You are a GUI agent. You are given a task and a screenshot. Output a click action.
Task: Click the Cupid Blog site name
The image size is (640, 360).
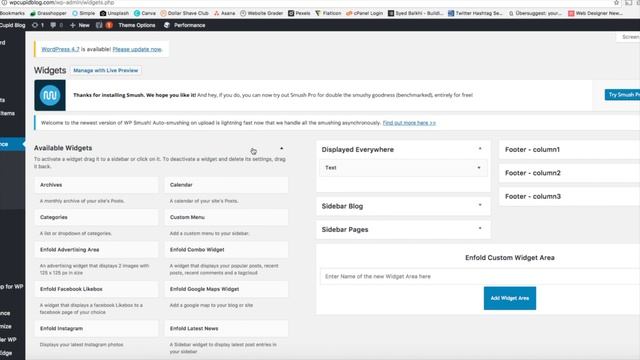(12, 25)
